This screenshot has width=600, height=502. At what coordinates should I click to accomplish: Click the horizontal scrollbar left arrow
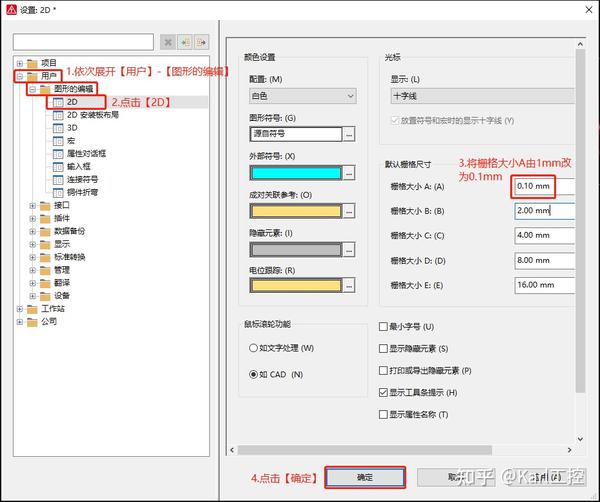tap(232, 450)
